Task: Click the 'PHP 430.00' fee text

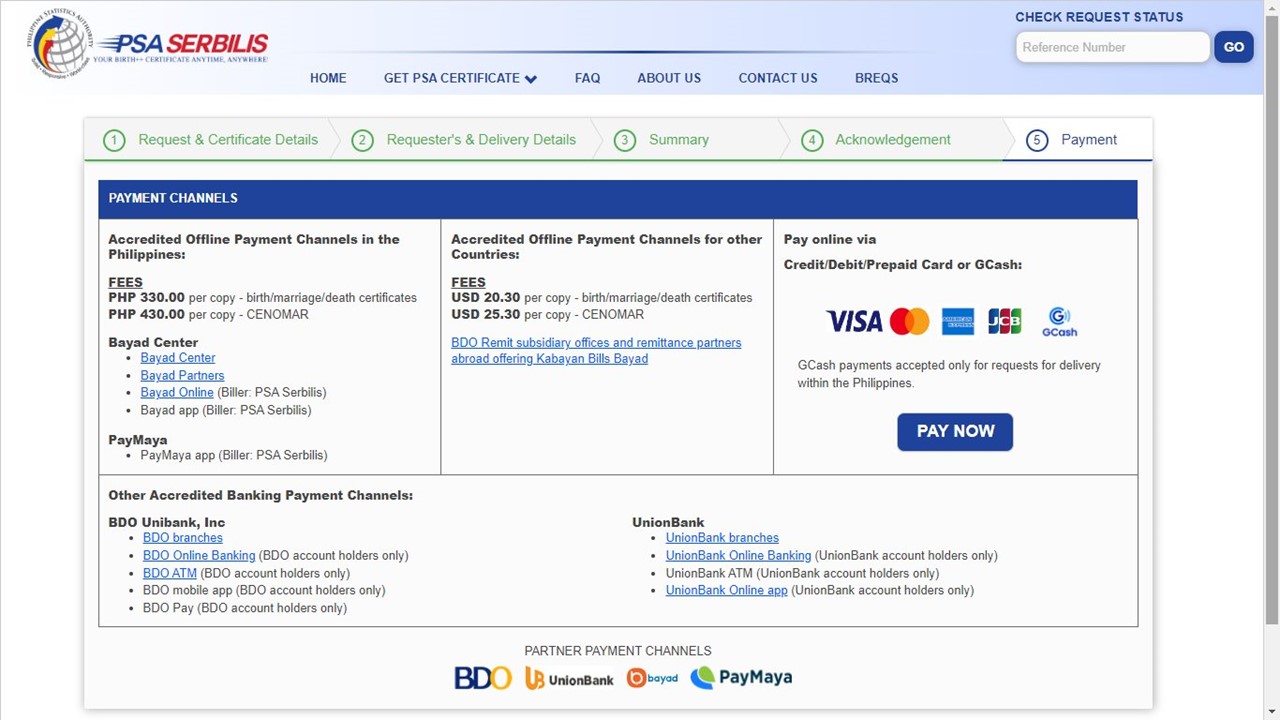Action: pyautogui.click(x=146, y=314)
